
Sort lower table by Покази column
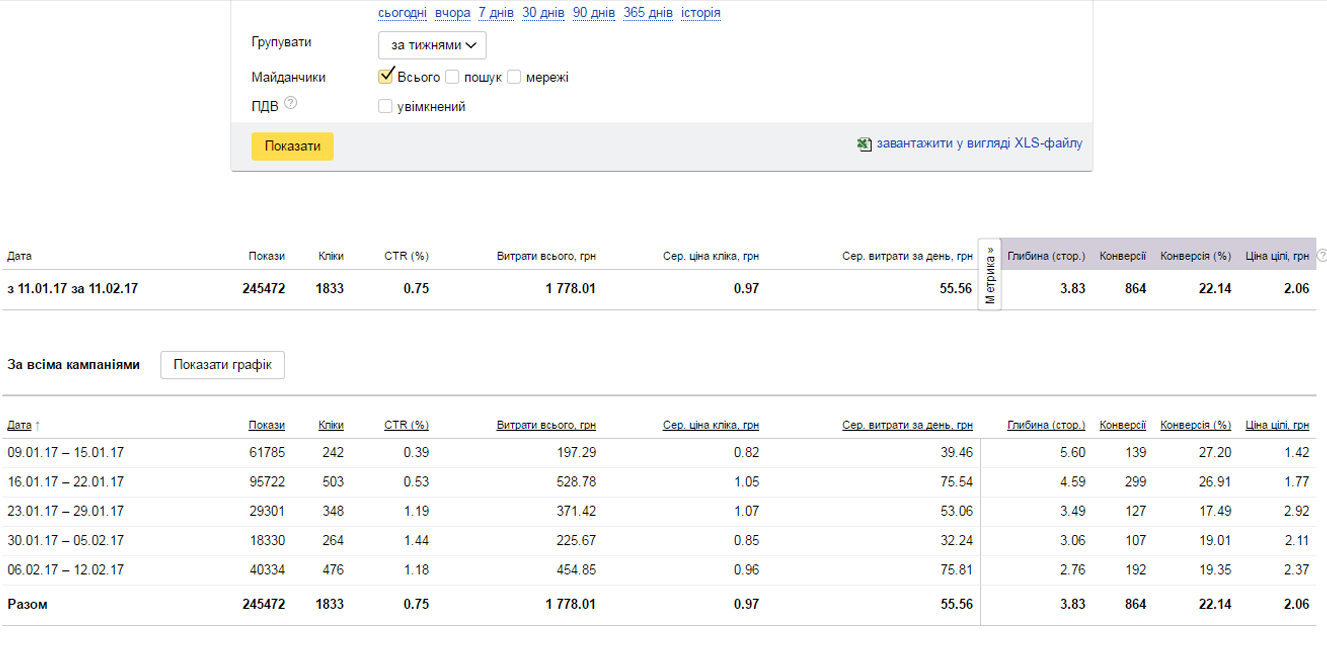point(267,425)
